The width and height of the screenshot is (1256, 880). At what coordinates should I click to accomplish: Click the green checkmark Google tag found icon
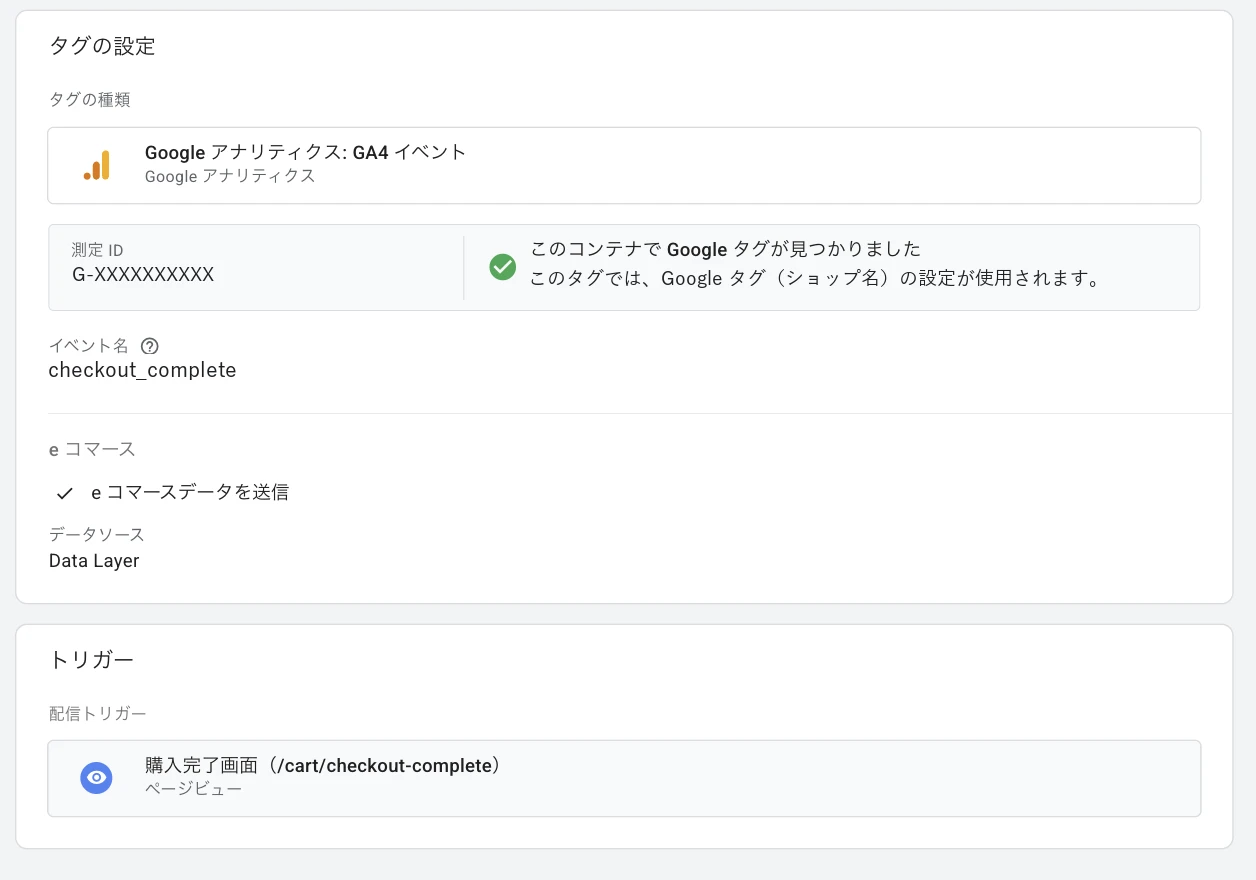(x=502, y=267)
